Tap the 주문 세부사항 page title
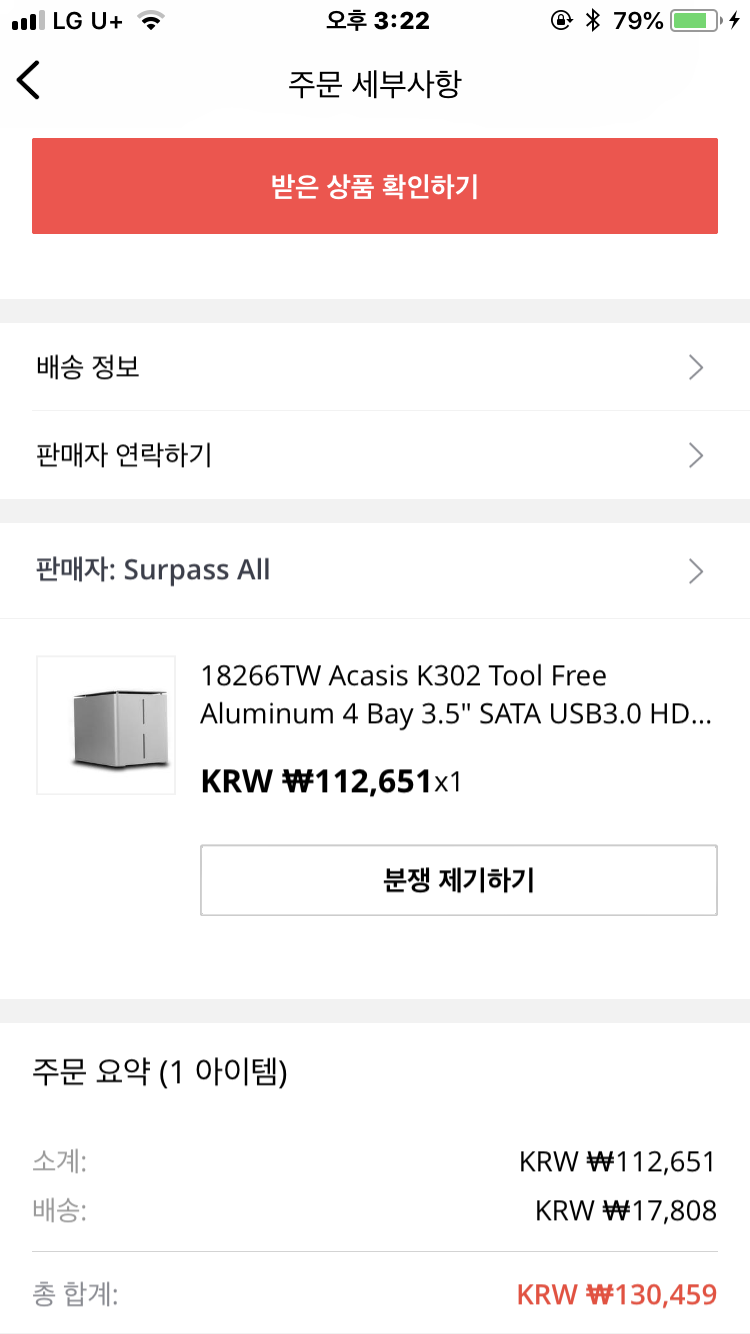The height and width of the screenshot is (1334, 750). coord(374,83)
